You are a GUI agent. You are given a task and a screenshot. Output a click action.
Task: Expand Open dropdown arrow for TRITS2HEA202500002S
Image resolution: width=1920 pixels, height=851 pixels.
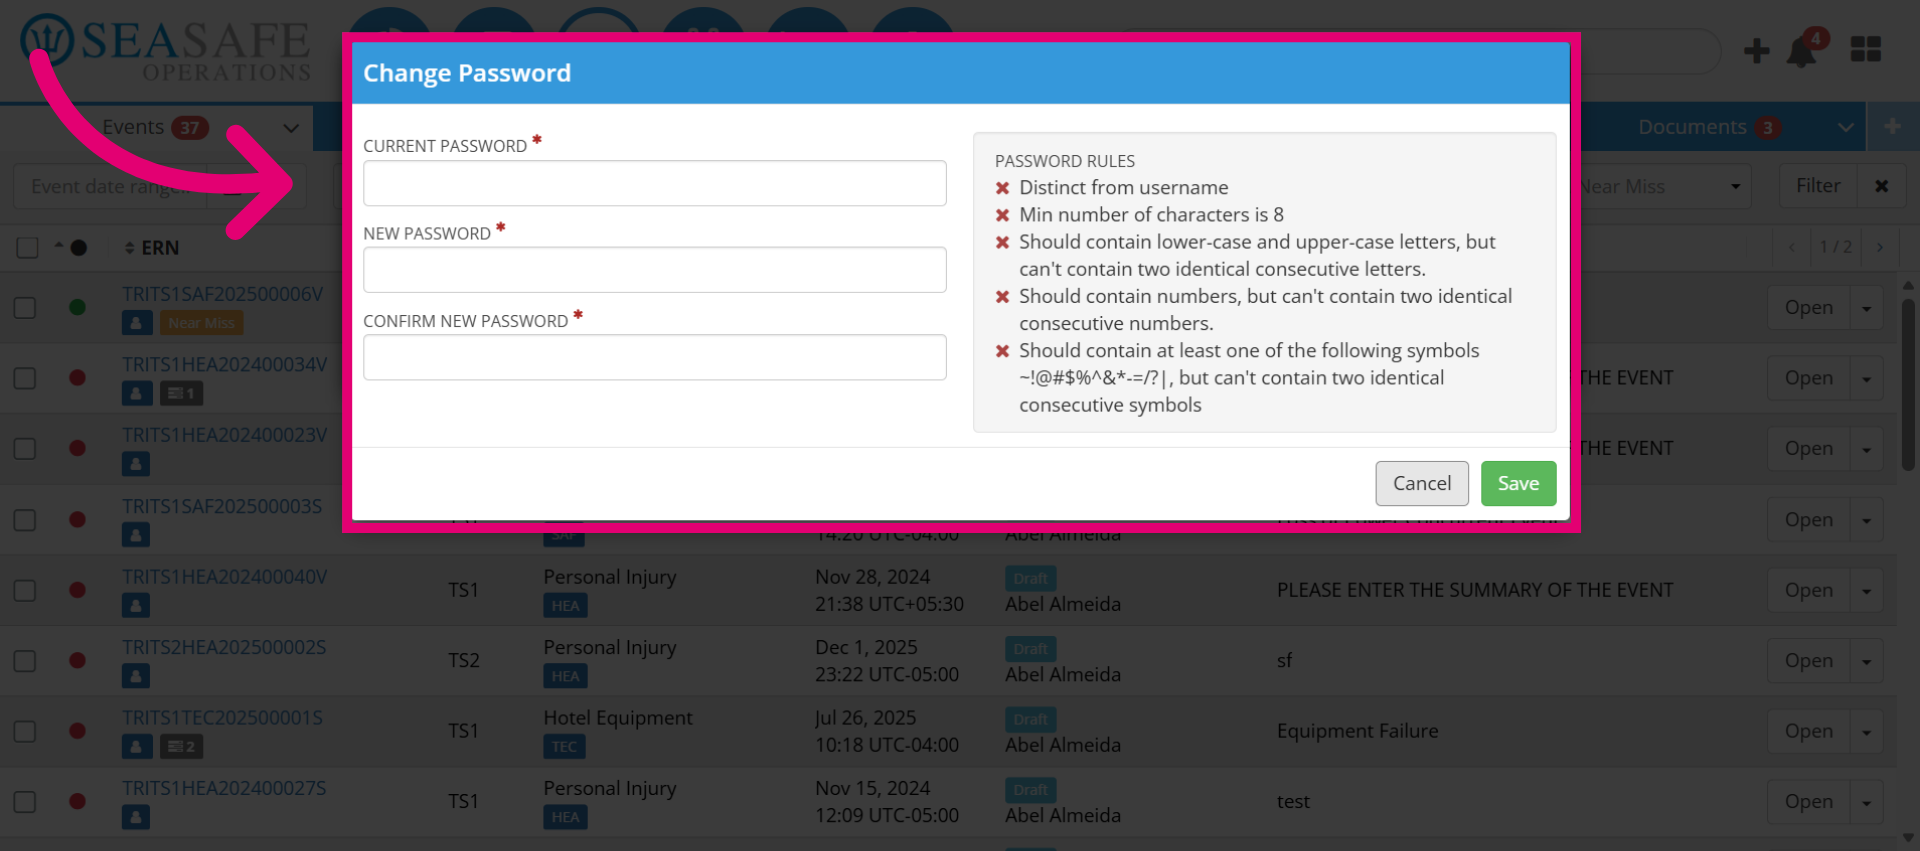coord(1866,661)
